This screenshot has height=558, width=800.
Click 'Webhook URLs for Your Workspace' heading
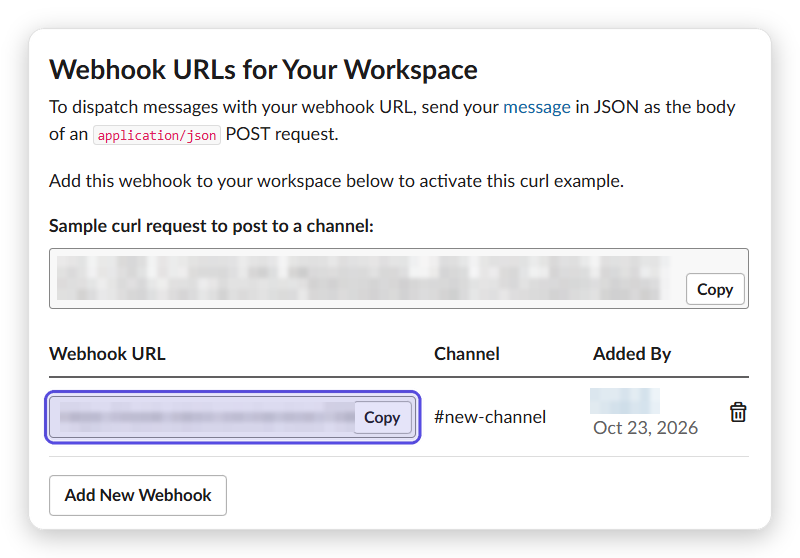click(x=263, y=69)
